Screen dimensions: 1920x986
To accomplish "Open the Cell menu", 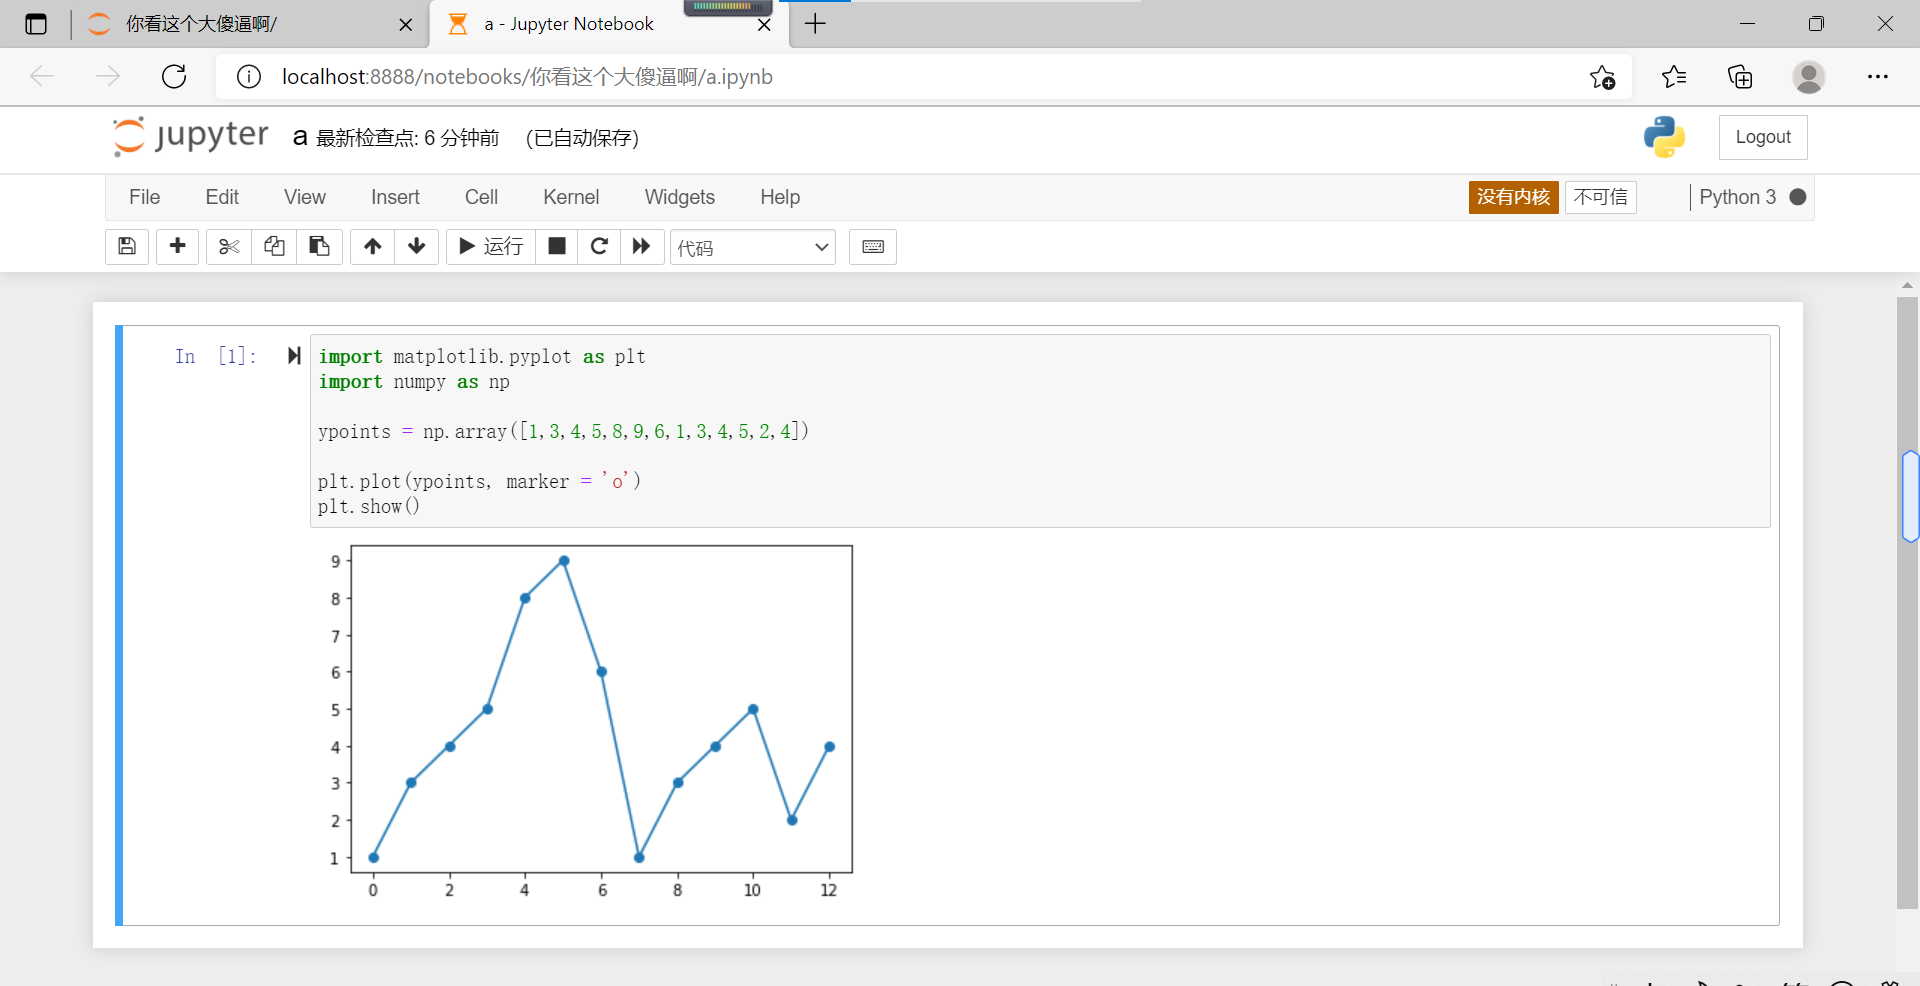I will (x=481, y=197).
